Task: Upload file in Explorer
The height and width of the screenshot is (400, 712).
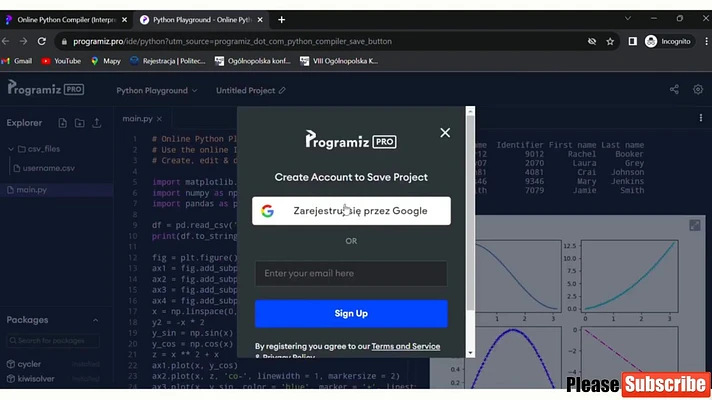Action: point(97,123)
